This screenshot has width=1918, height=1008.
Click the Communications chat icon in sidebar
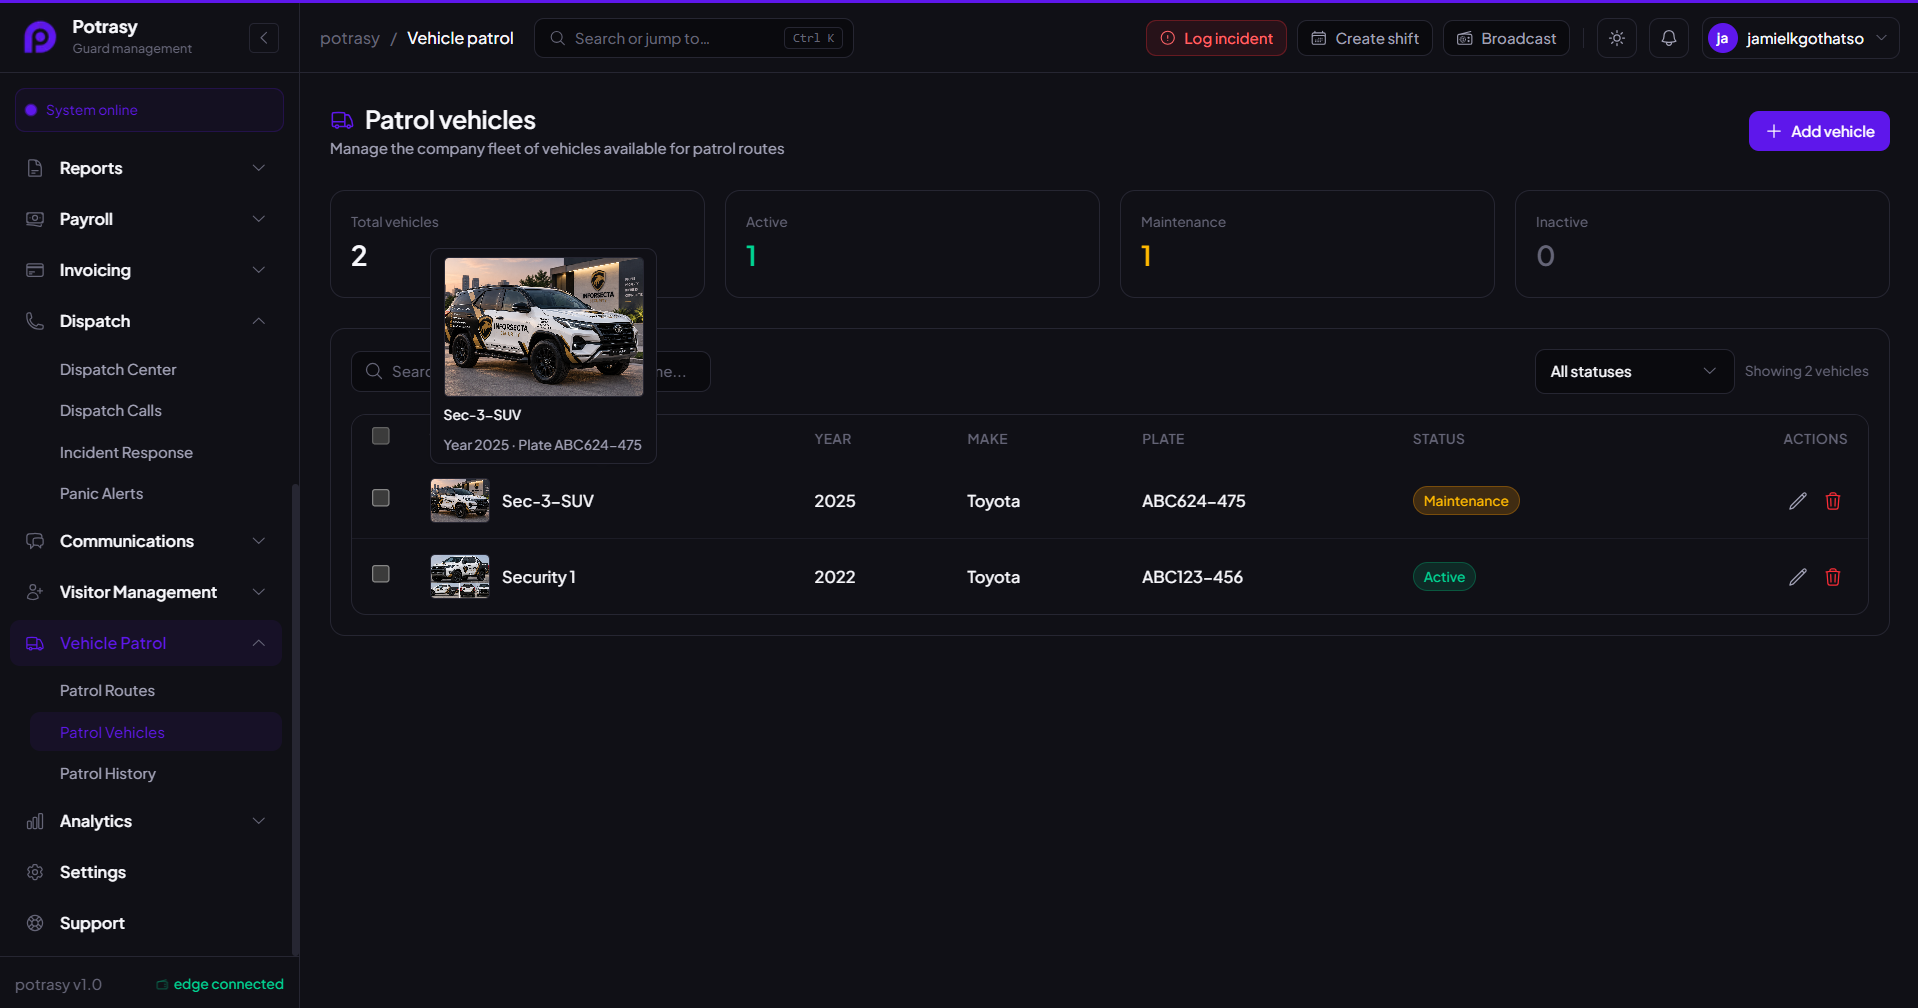(x=35, y=541)
